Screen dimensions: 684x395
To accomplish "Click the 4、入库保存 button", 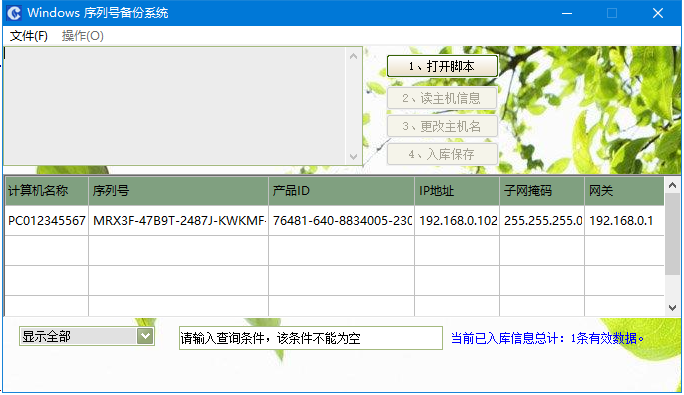I will [x=442, y=154].
